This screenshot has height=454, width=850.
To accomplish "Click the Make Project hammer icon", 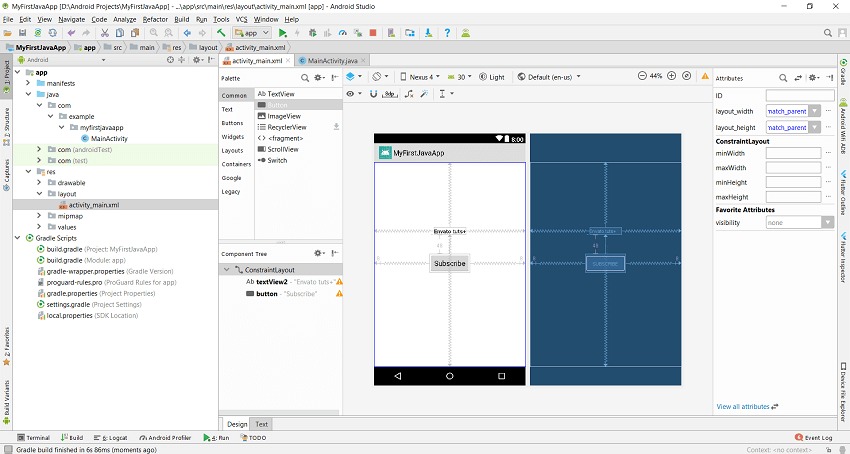I will [x=221, y=33].
